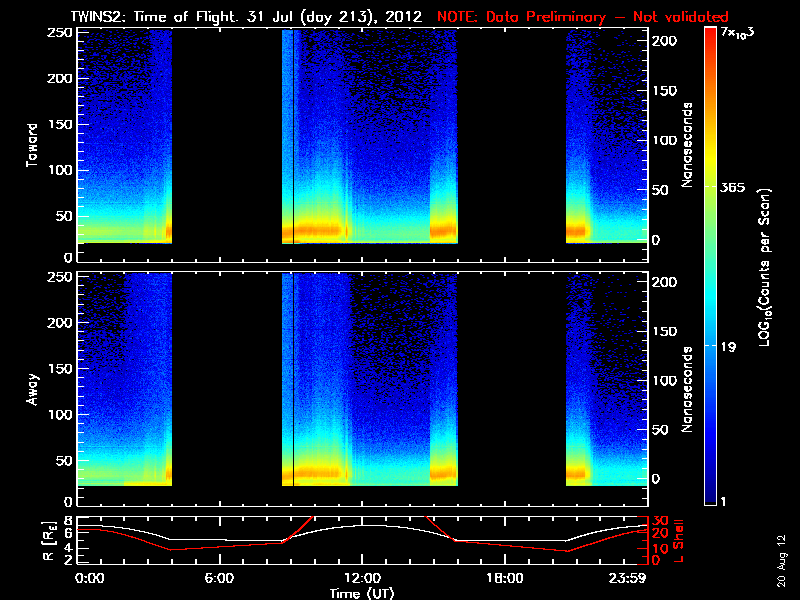This screenshot has width=800, height=600.
Task: Click the L Shell '30' tick label
Action: 660,521
